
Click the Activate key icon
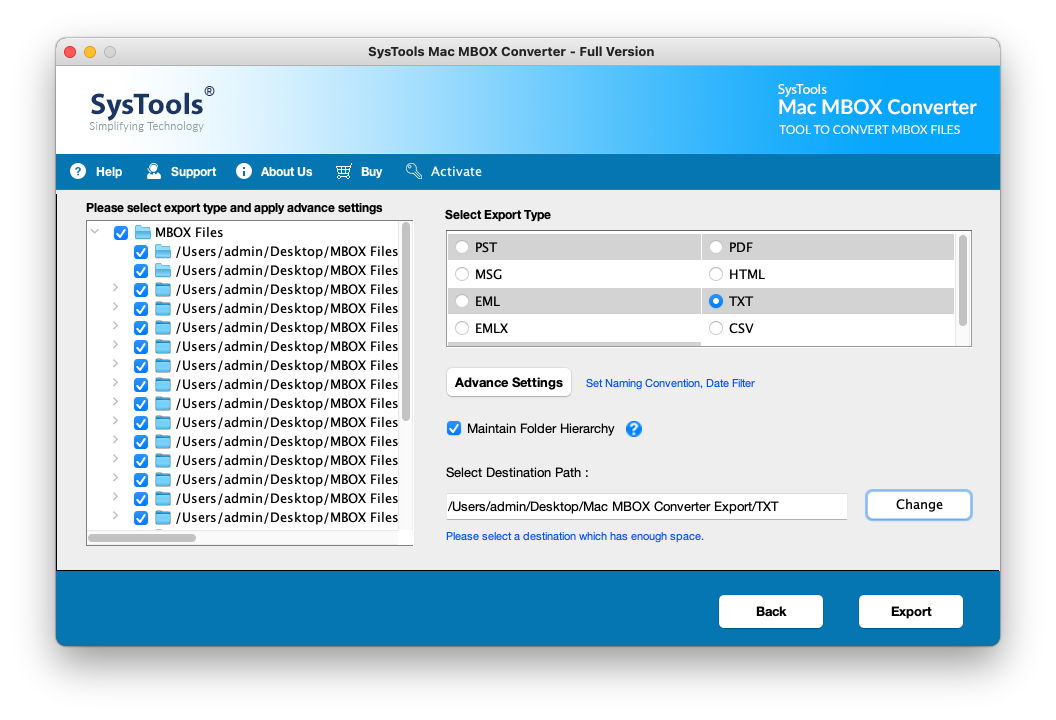coord(414,171)
